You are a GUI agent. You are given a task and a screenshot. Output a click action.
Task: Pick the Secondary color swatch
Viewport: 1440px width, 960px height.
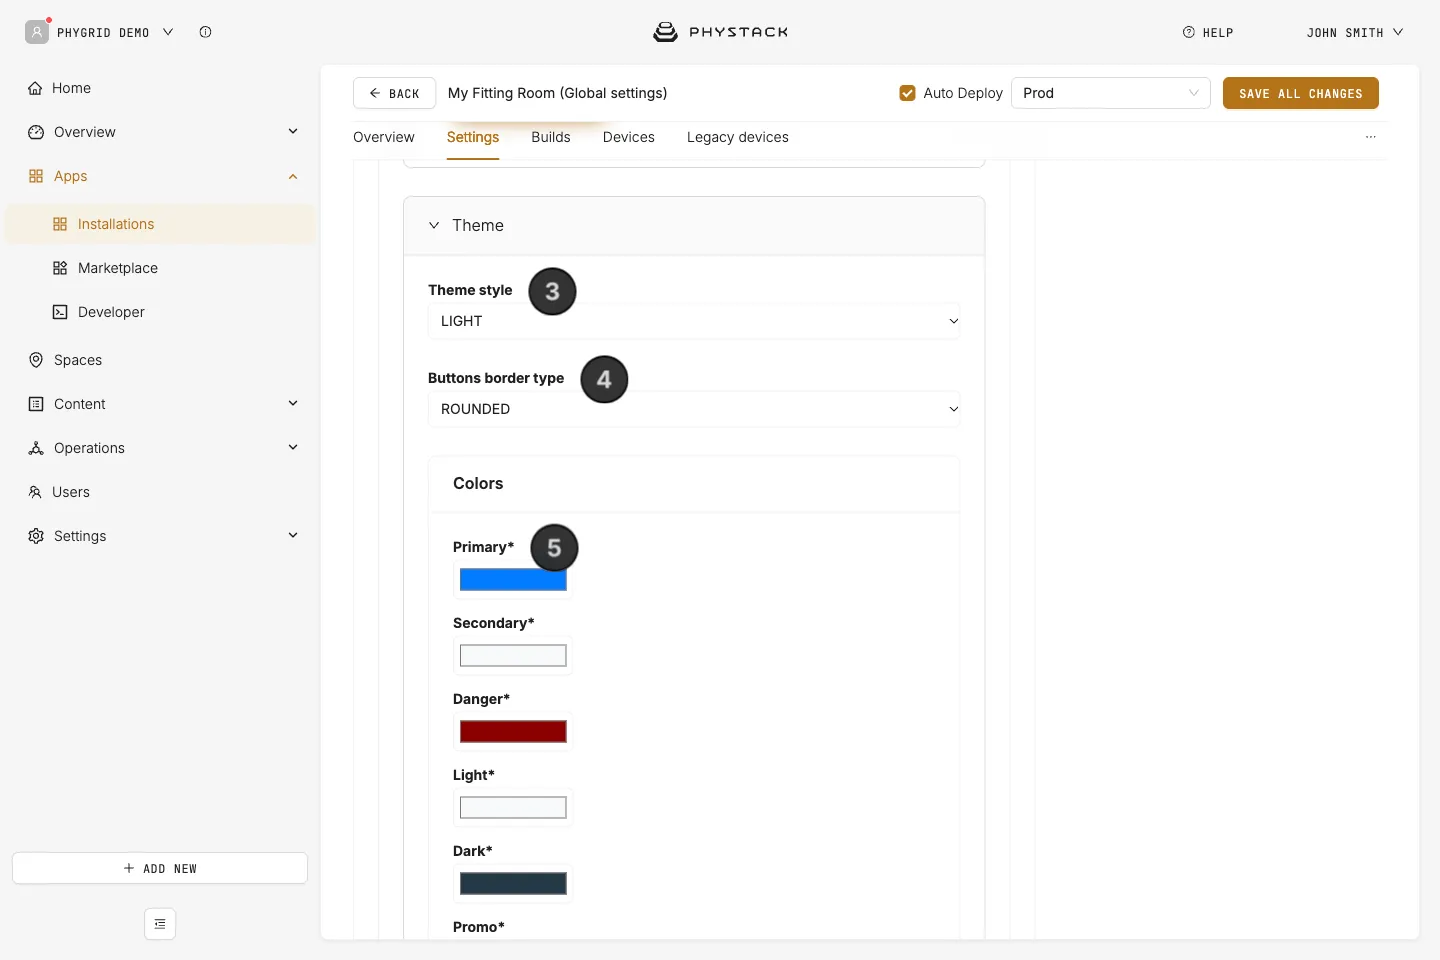tap(513, 655)
